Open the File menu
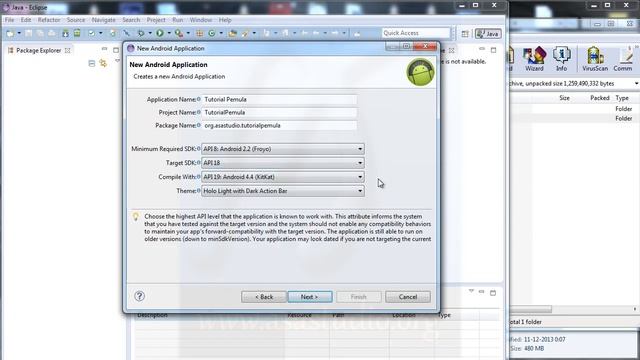The height and width of the screenshot is (360, 640). pos(9,20)
